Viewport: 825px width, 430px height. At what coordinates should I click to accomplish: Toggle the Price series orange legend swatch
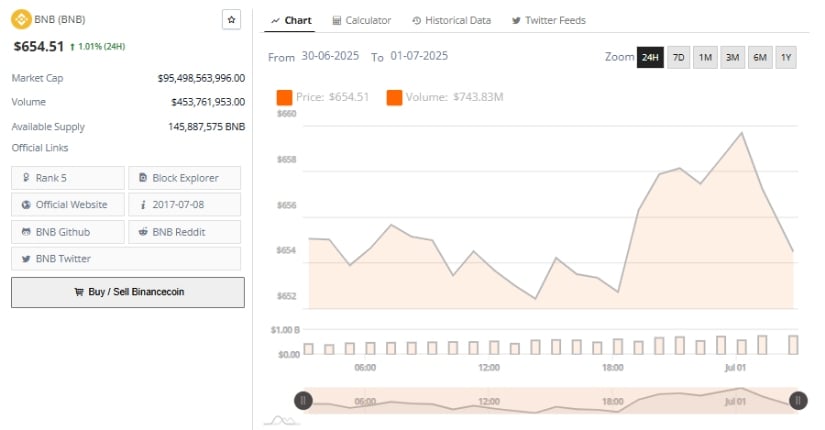284,97
